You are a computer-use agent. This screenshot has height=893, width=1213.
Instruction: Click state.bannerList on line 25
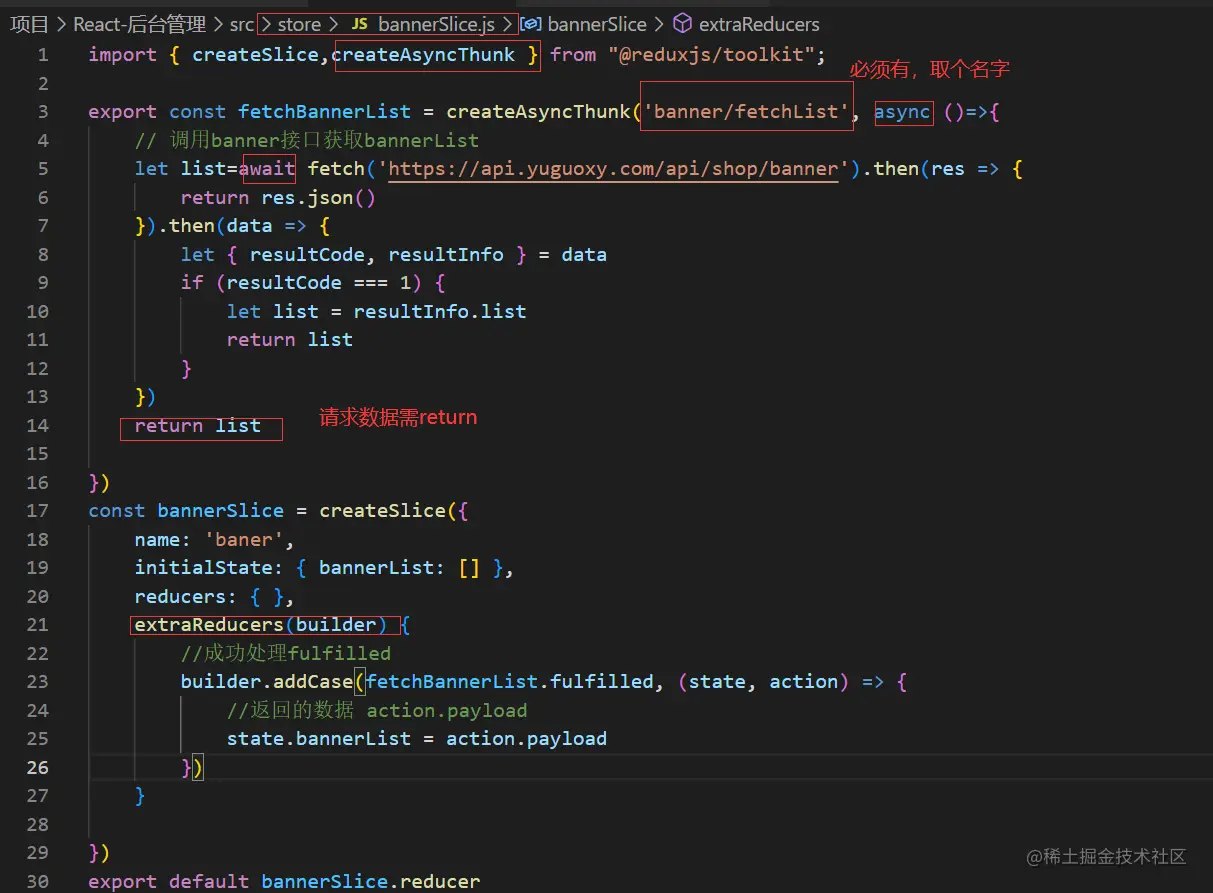click(319, 738)
